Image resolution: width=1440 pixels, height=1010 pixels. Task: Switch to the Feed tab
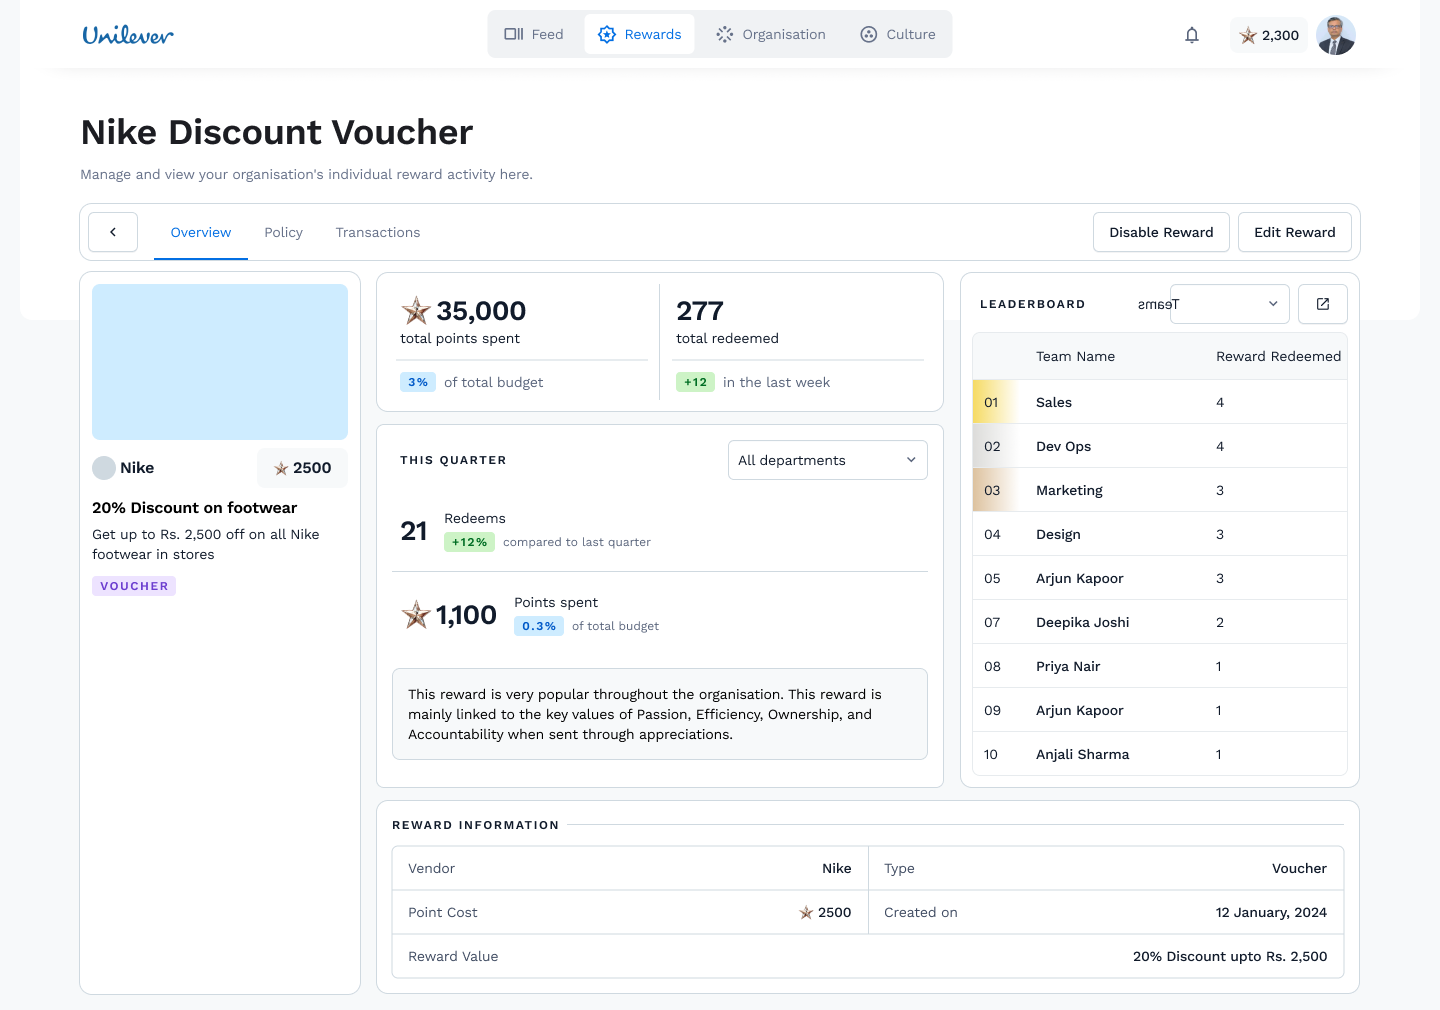534,34
